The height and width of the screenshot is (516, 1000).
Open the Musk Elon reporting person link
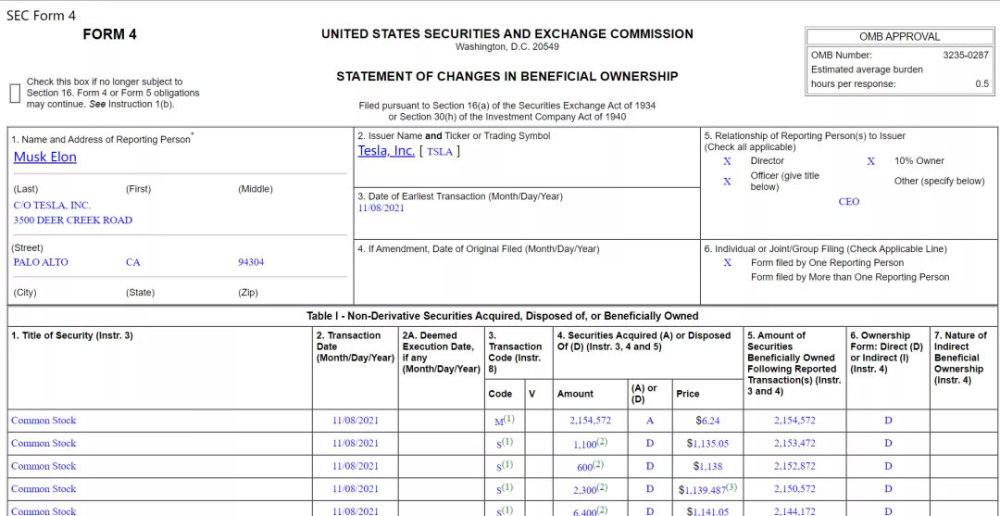click(x=45, y=157)
